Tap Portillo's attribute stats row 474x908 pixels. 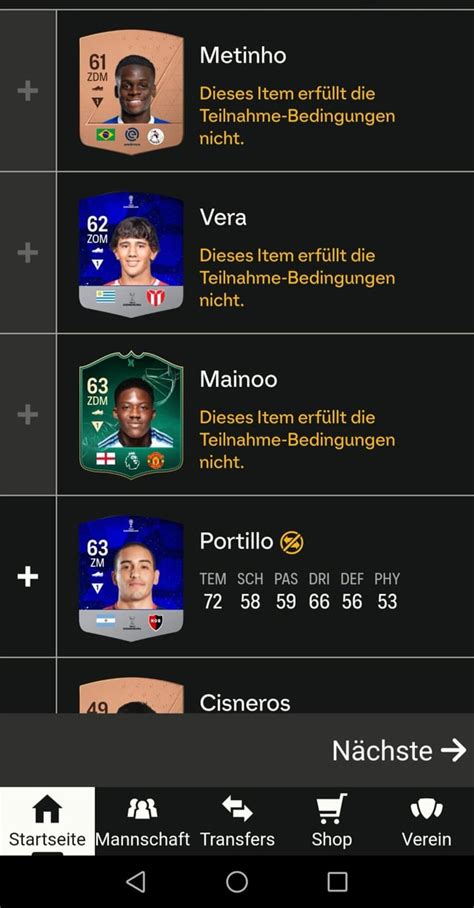[x=300, y=591]
